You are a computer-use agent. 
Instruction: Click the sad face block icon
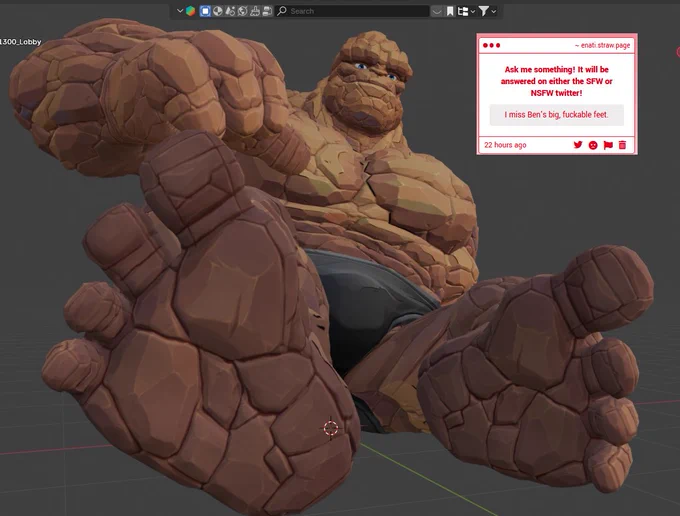(593, 145)
